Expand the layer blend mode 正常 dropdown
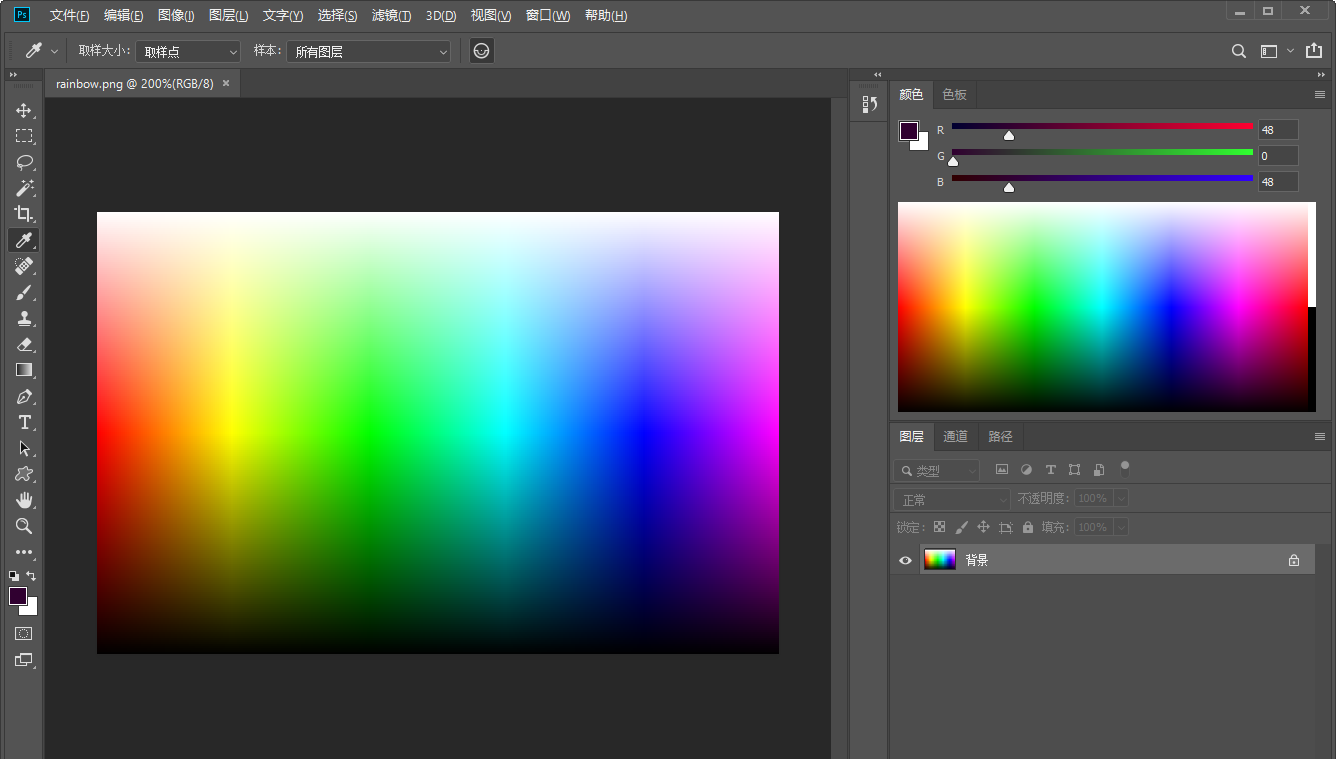Viewport: 1336px width, 759px height. click(952, 499)
